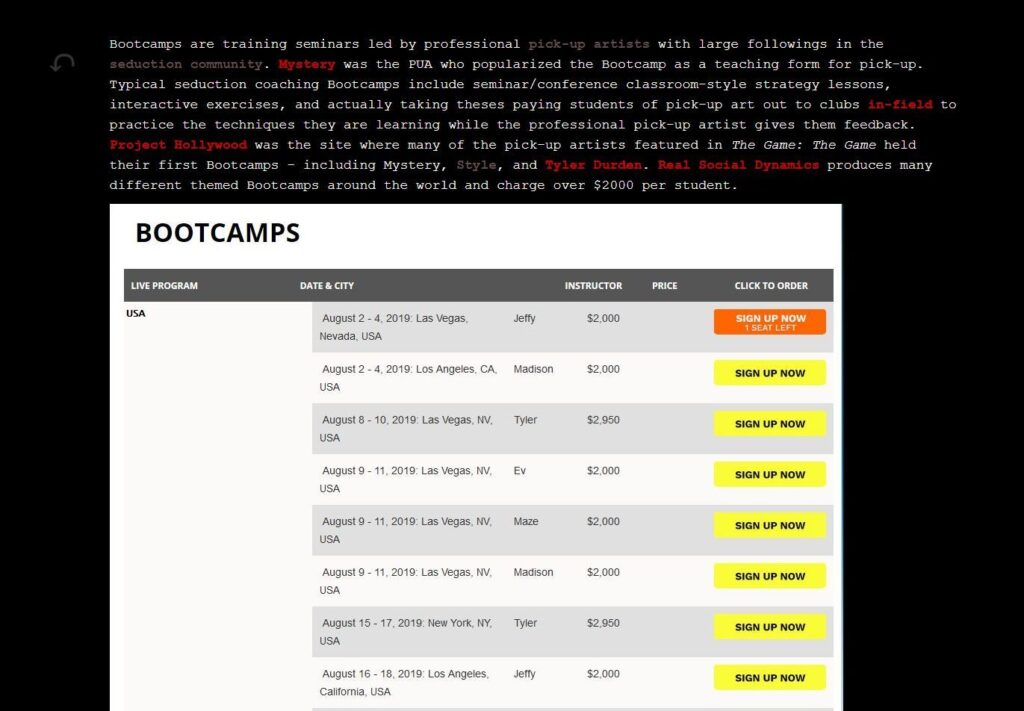The width and height of the screenshot is (1024, 711).
Task: Click the curved rotate arrow icon
Action: (60, 62)
